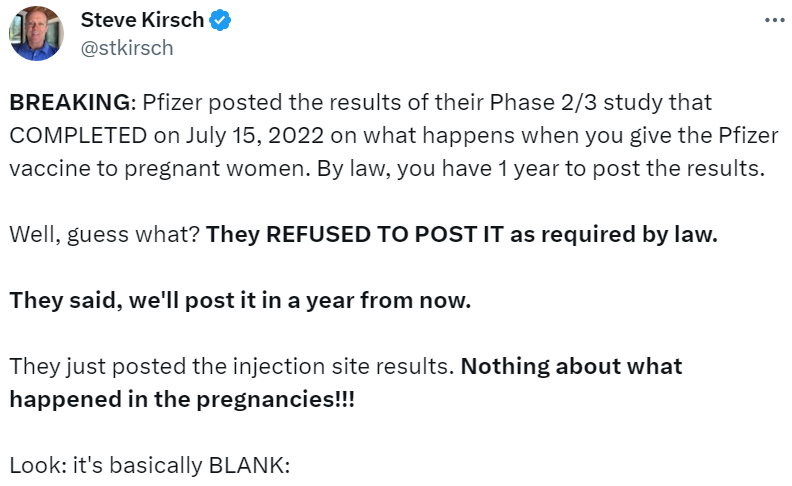Click the bold text "as required by law."
This screenshot has width=792, height=486.
click(626, 236)
